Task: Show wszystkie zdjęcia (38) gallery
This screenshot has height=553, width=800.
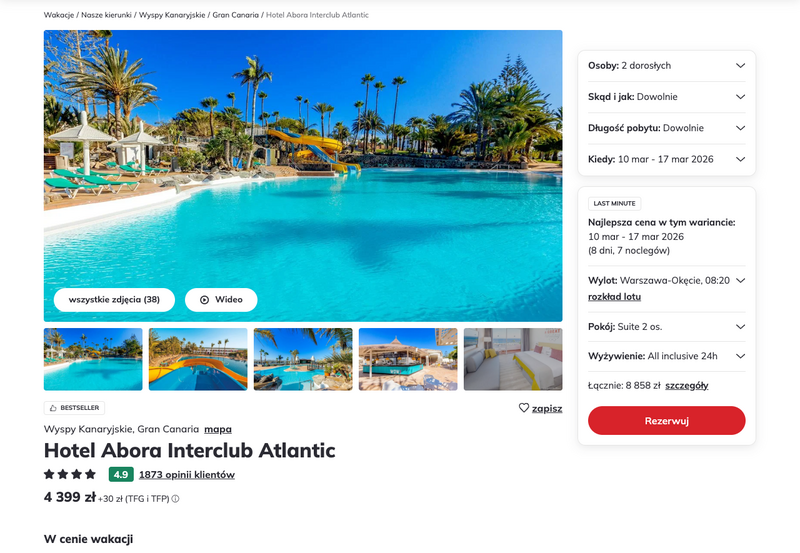Action: (114, 299)
